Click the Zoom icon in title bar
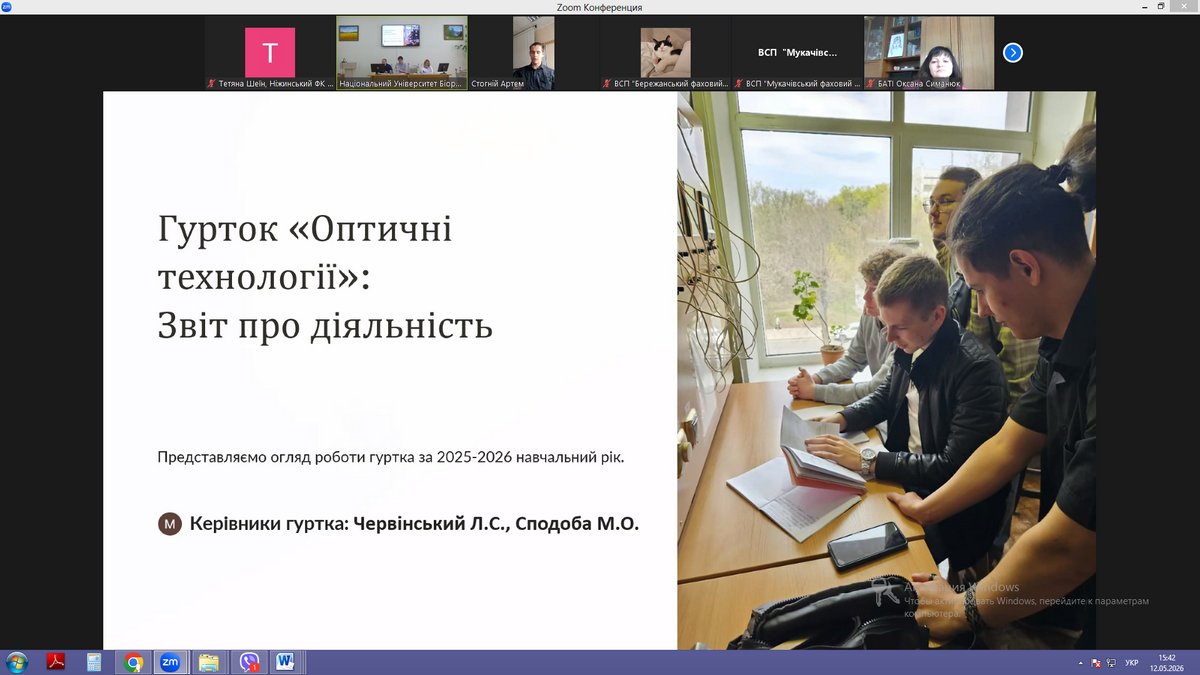The height and width of the screenshot is (675, 1200). 6,7
